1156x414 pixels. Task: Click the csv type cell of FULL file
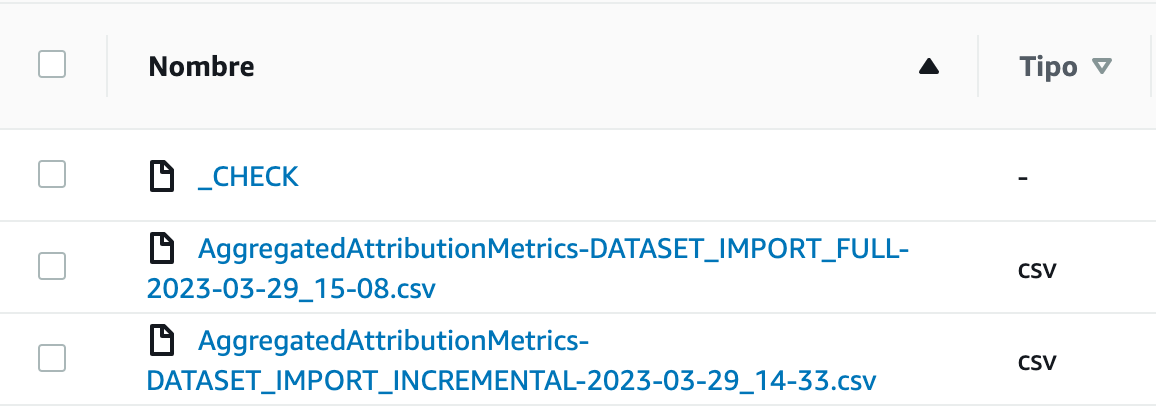tap(1036, 270)
